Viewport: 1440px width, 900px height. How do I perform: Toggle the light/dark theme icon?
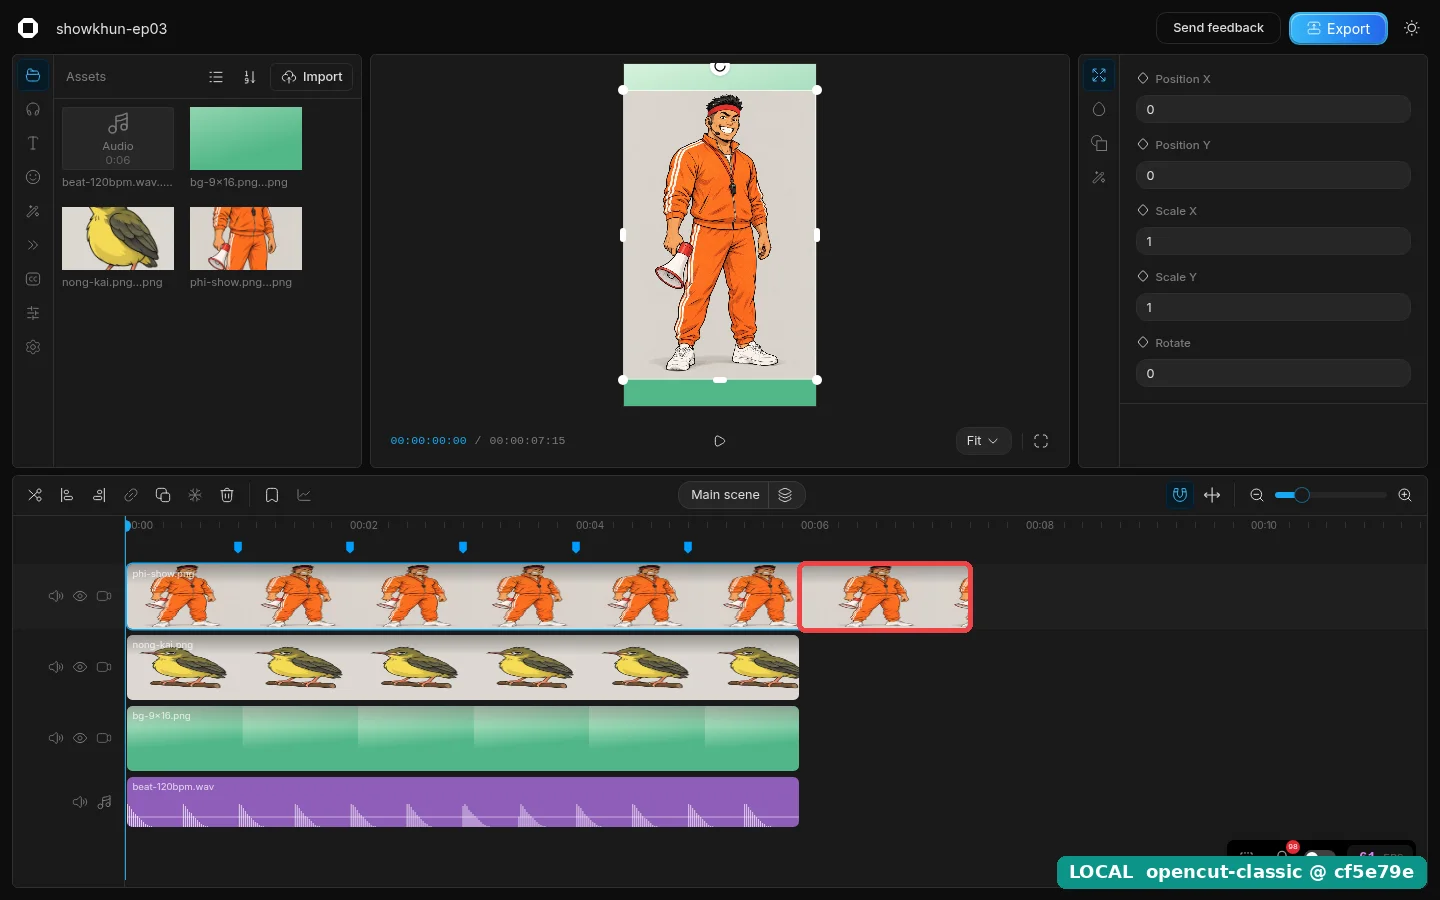tap(1412, 28)
